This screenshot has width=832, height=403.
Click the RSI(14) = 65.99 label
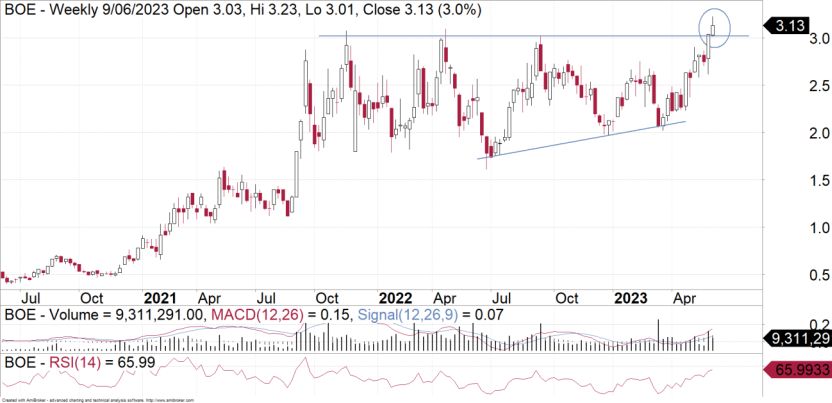tap(103, 363)
